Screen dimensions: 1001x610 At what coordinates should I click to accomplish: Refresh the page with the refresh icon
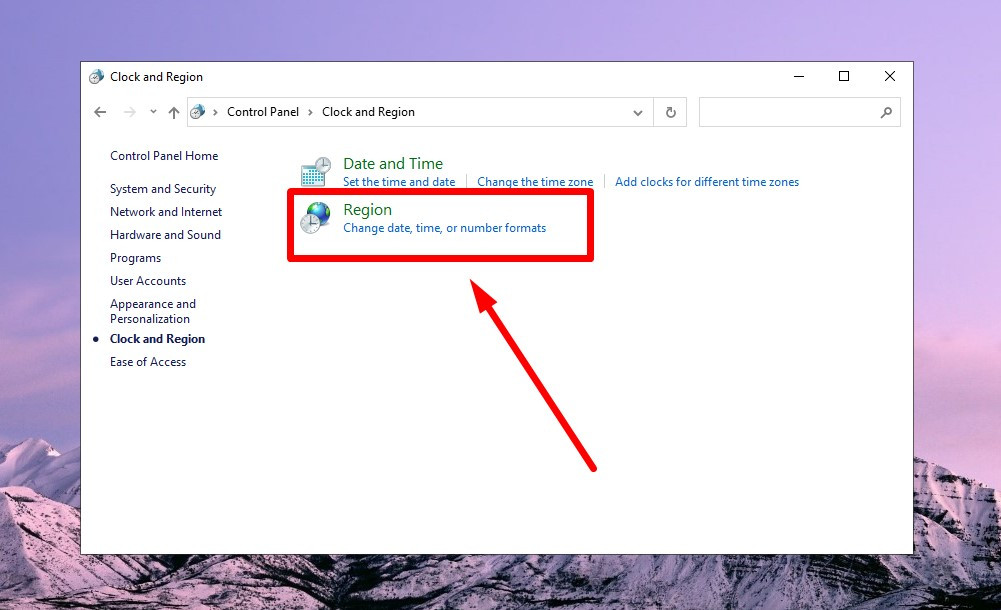(670, 112)
